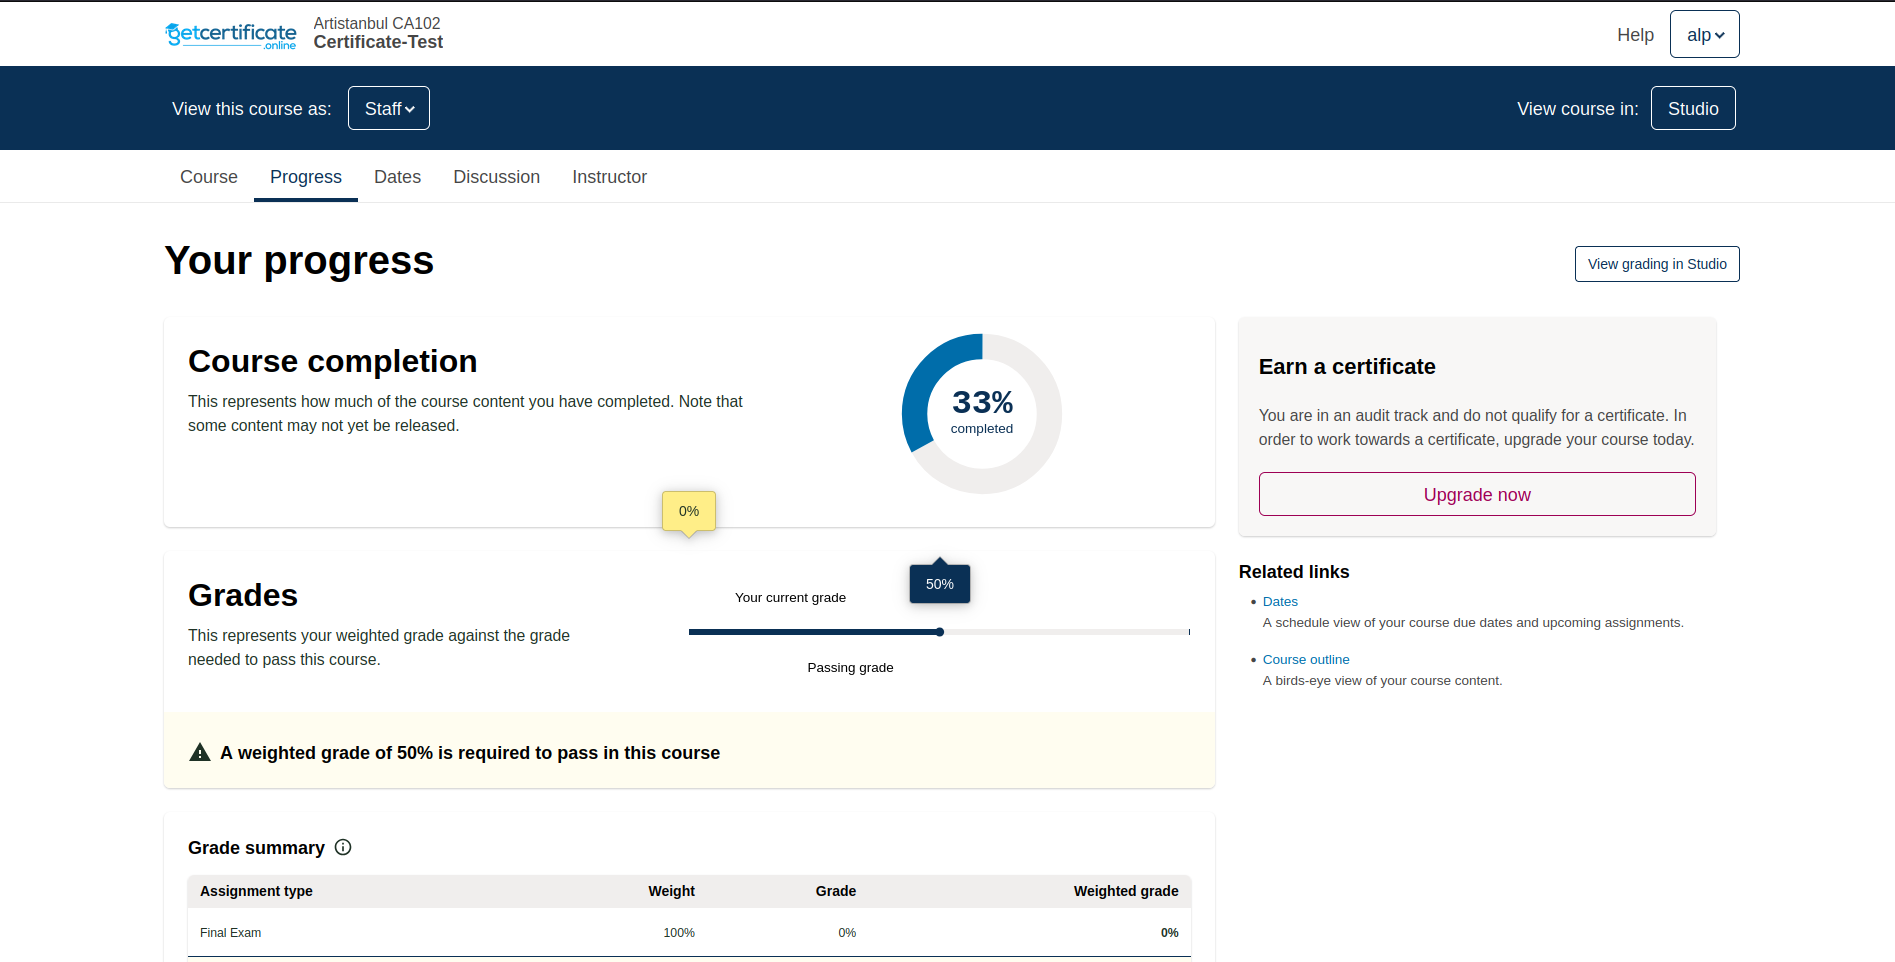Click the course completion donut chart
1895x962 pixels.
(x=981, y=413)
